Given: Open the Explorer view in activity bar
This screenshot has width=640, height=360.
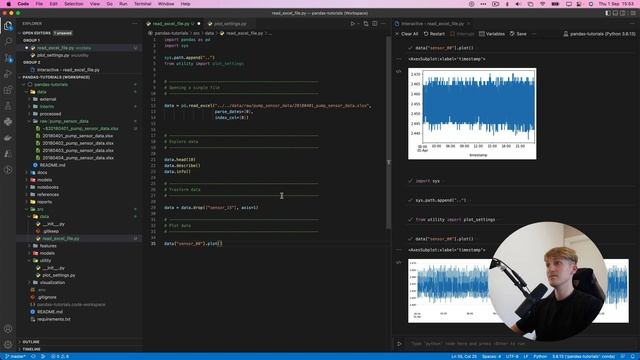Looking at the screenshot, I should [x=8, y=26].
